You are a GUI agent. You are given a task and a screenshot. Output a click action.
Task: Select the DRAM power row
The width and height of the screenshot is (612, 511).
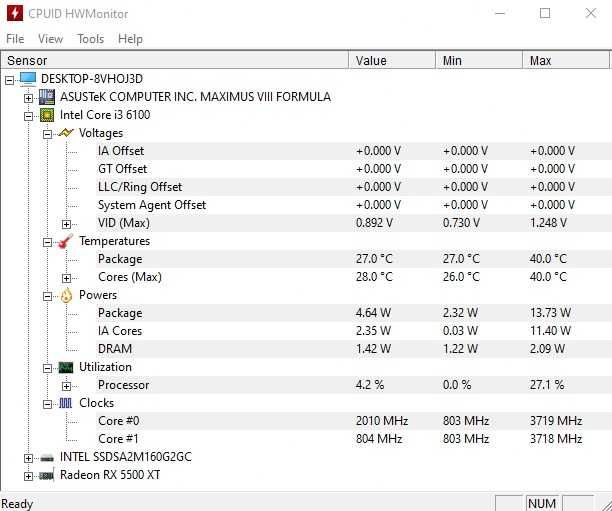(354, 349)
